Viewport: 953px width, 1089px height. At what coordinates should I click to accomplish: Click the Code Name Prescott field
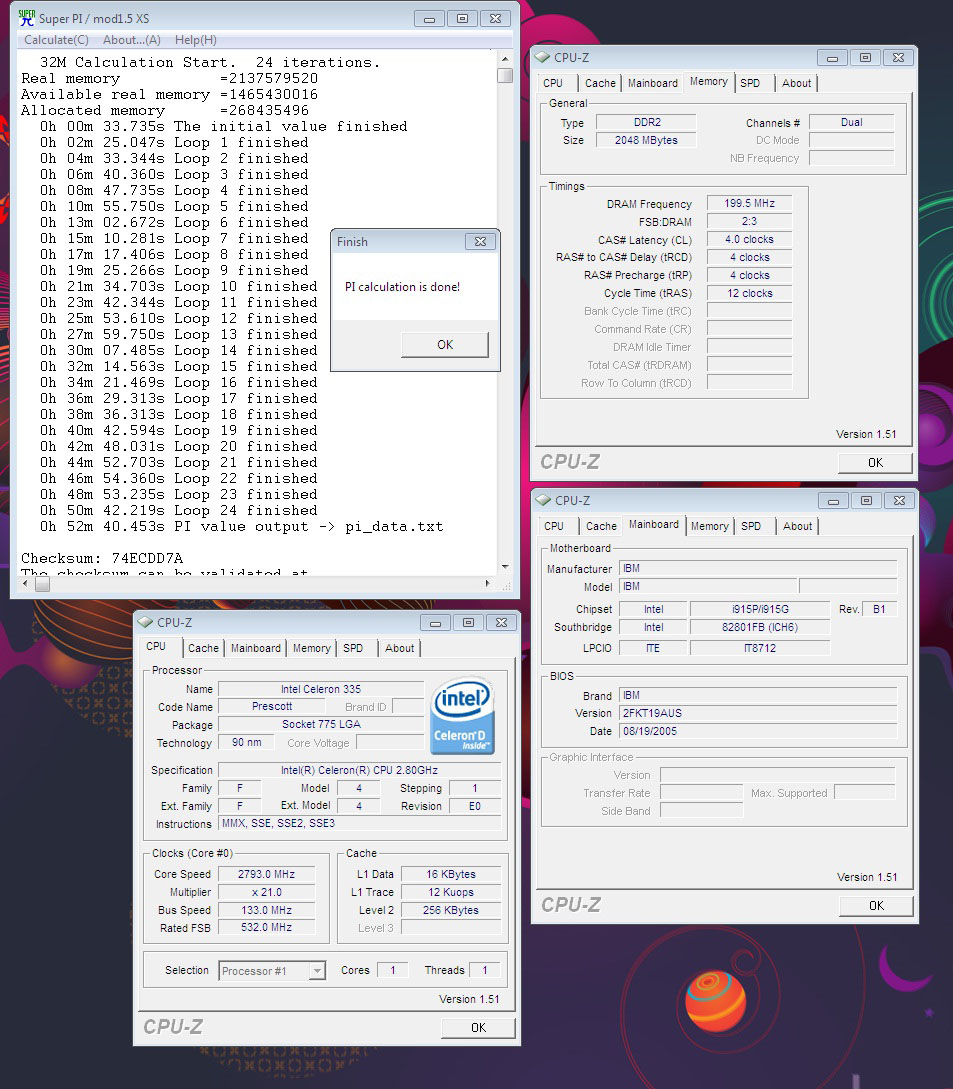[x=272, y=706]
